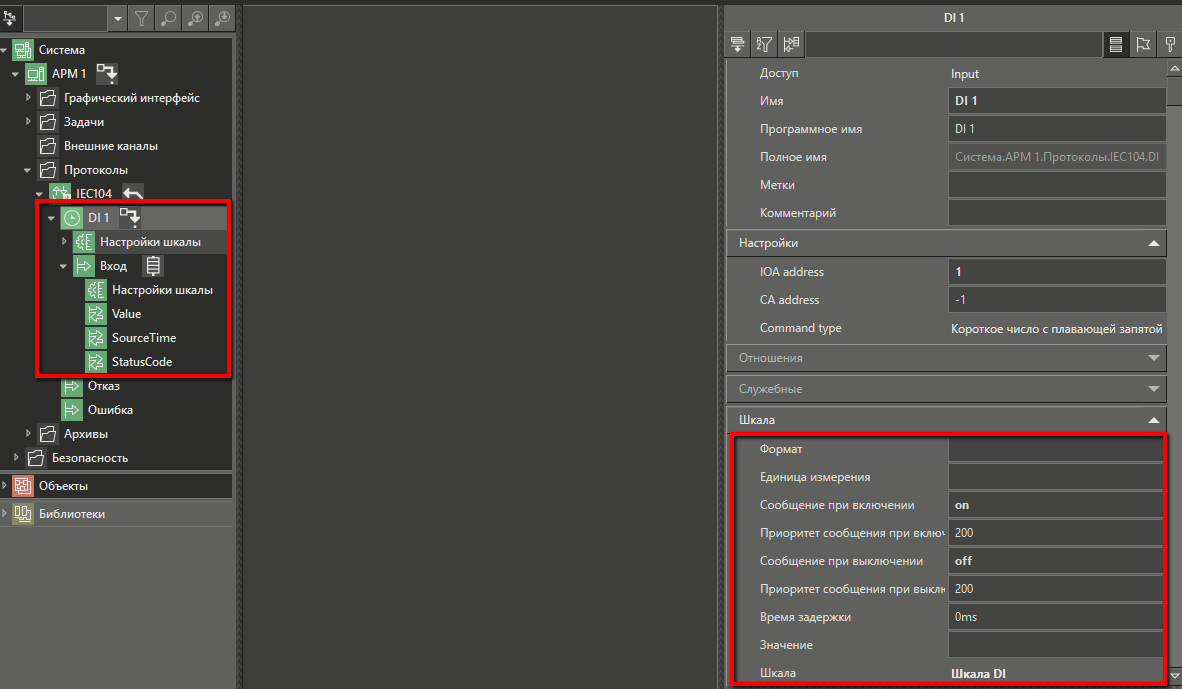
Task: Click the search previous (up arrow) icon
Action: 196,18
